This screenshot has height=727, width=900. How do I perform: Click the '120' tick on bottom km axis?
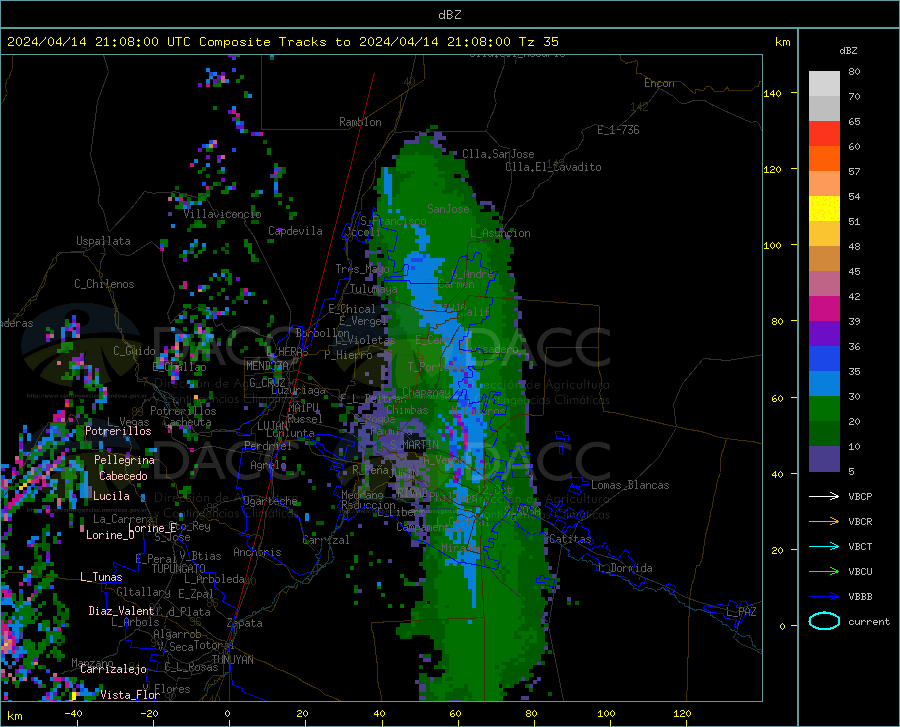tap(682, 713)
